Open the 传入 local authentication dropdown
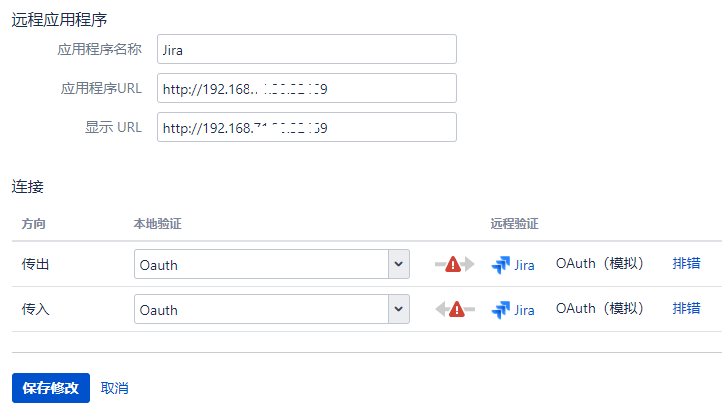722x417 pixels. tap(272, 310)
